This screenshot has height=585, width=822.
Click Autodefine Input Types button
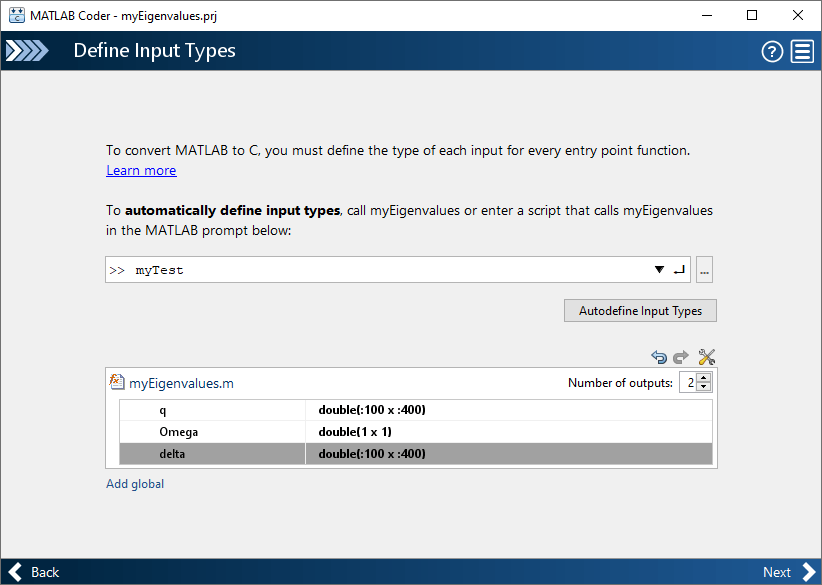tap(640, 311)
